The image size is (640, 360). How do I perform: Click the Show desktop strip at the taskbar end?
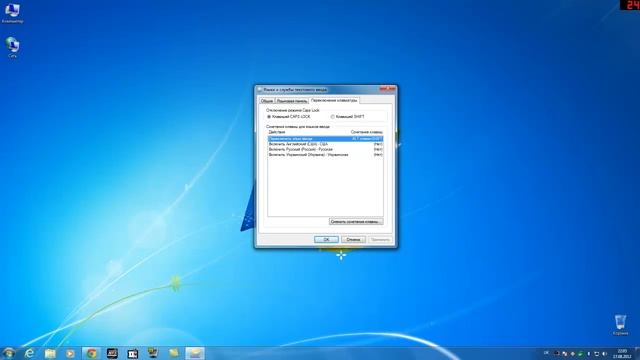(x=637, y=353)
